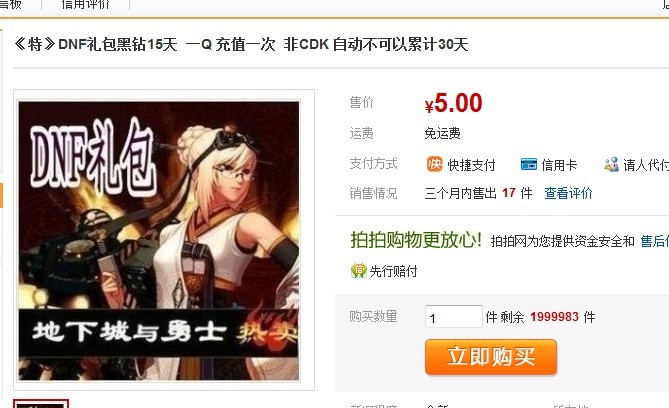669x408 pixels.
Task: Click the 快捷支付 orange icon
Action: [434, 164]
